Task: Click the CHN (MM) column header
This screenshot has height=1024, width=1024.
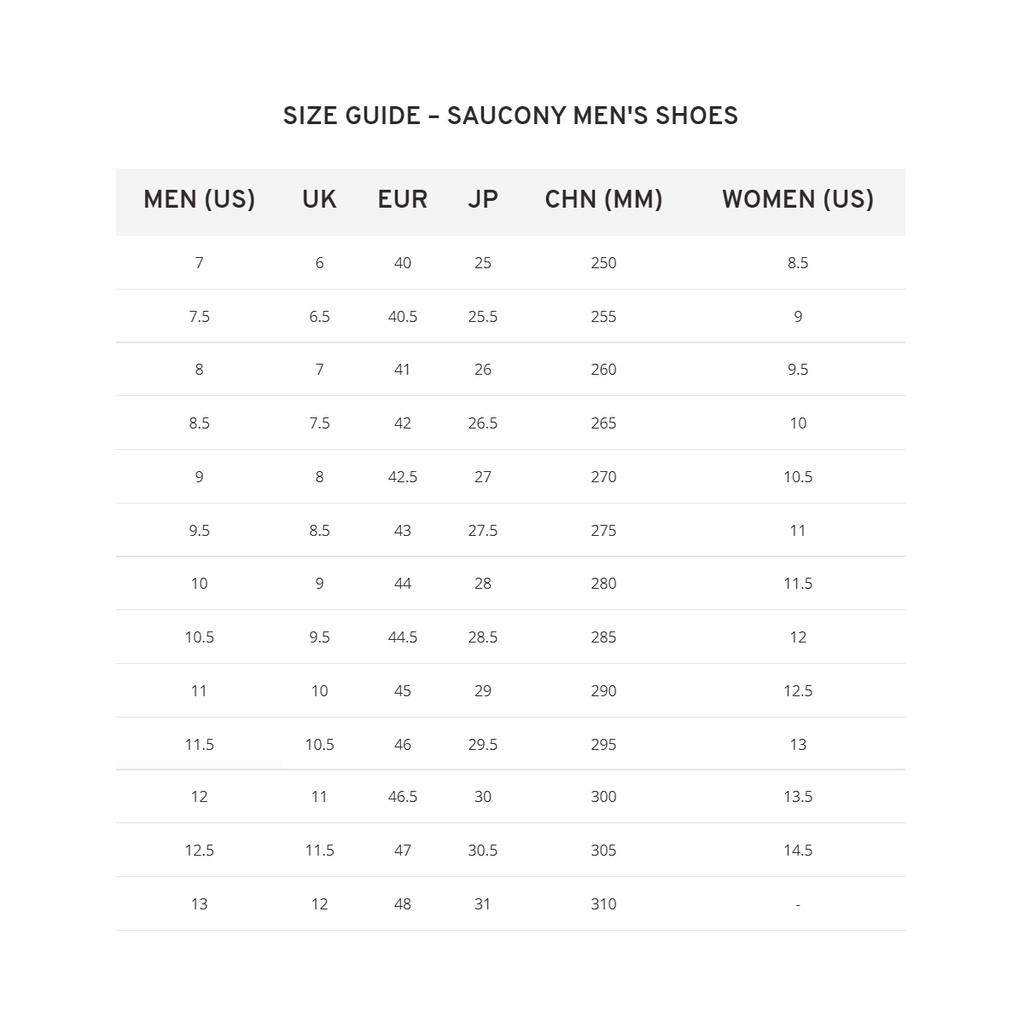Action: (x=603, y=200)
